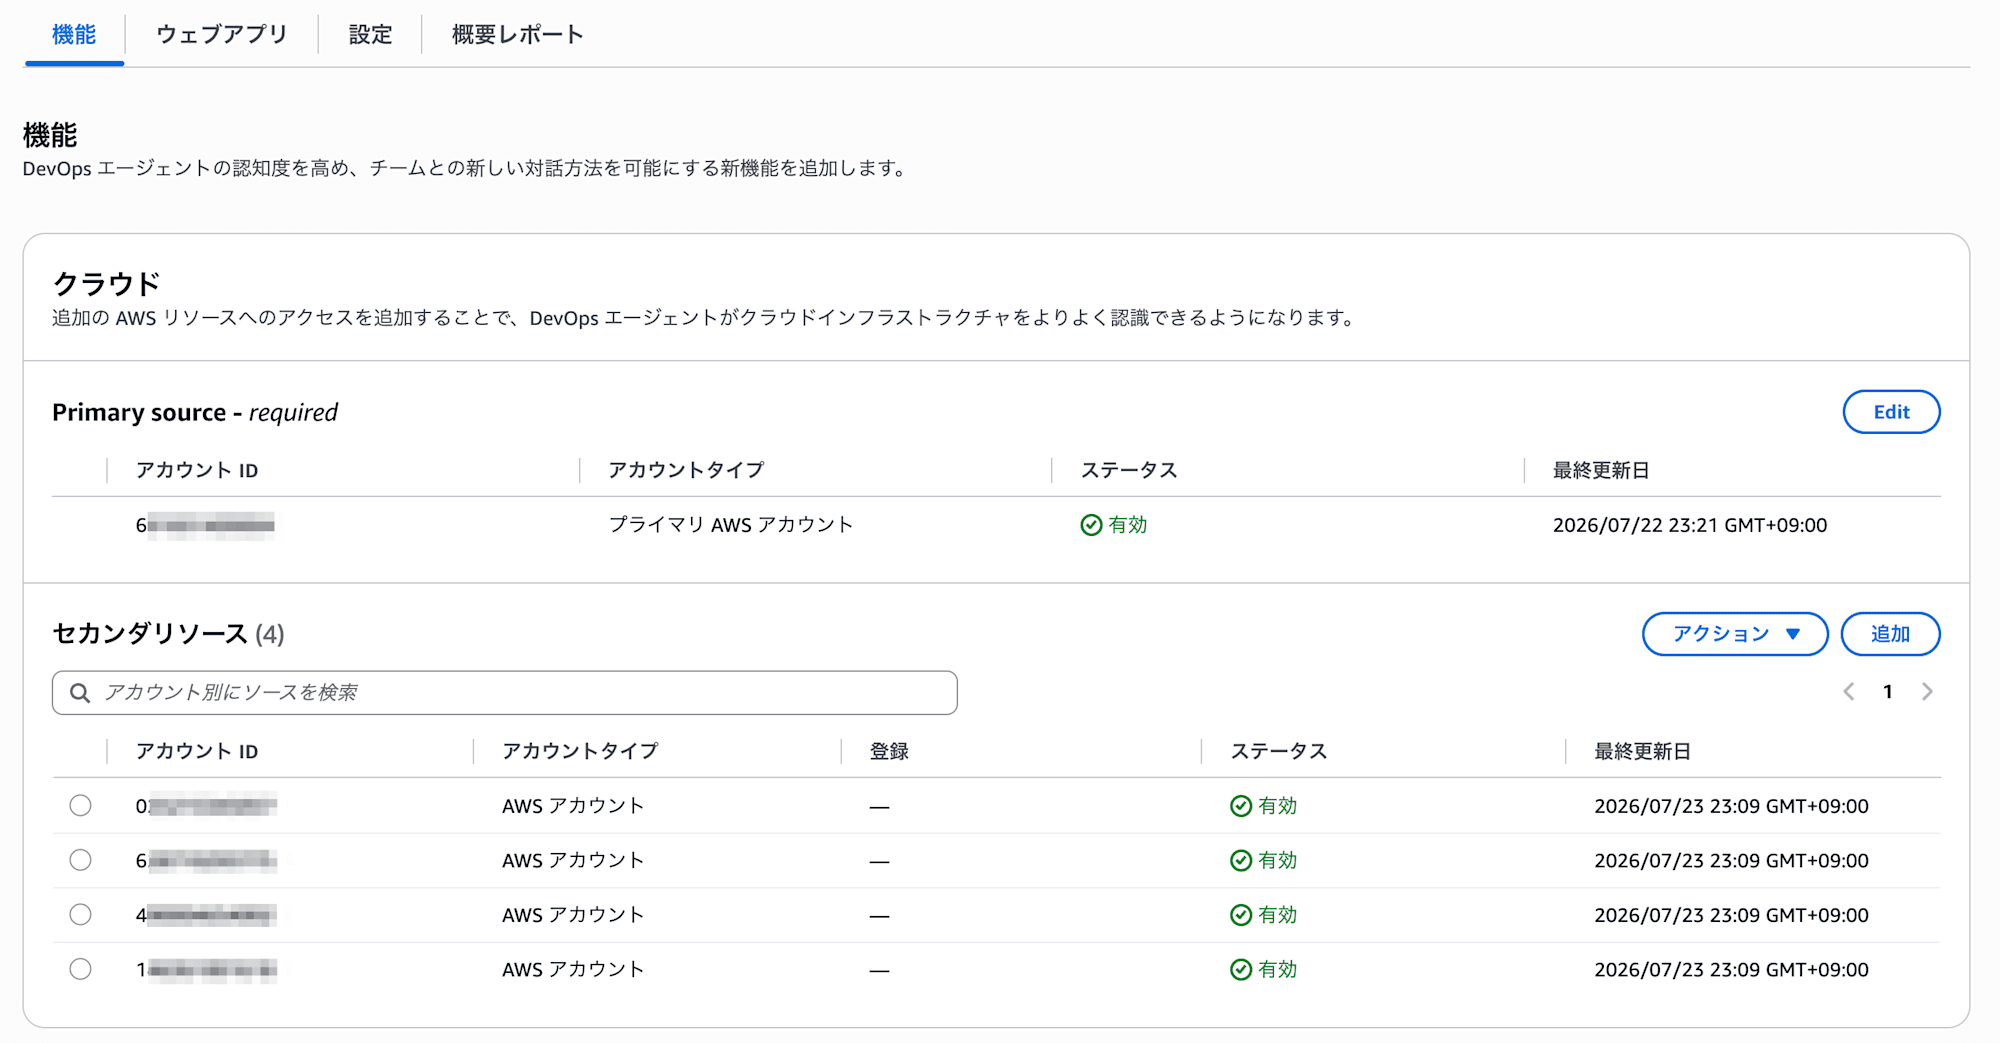Select radio button for account starting with 1
Screen dimensions: 2000x1043
[x=81, y=969]
